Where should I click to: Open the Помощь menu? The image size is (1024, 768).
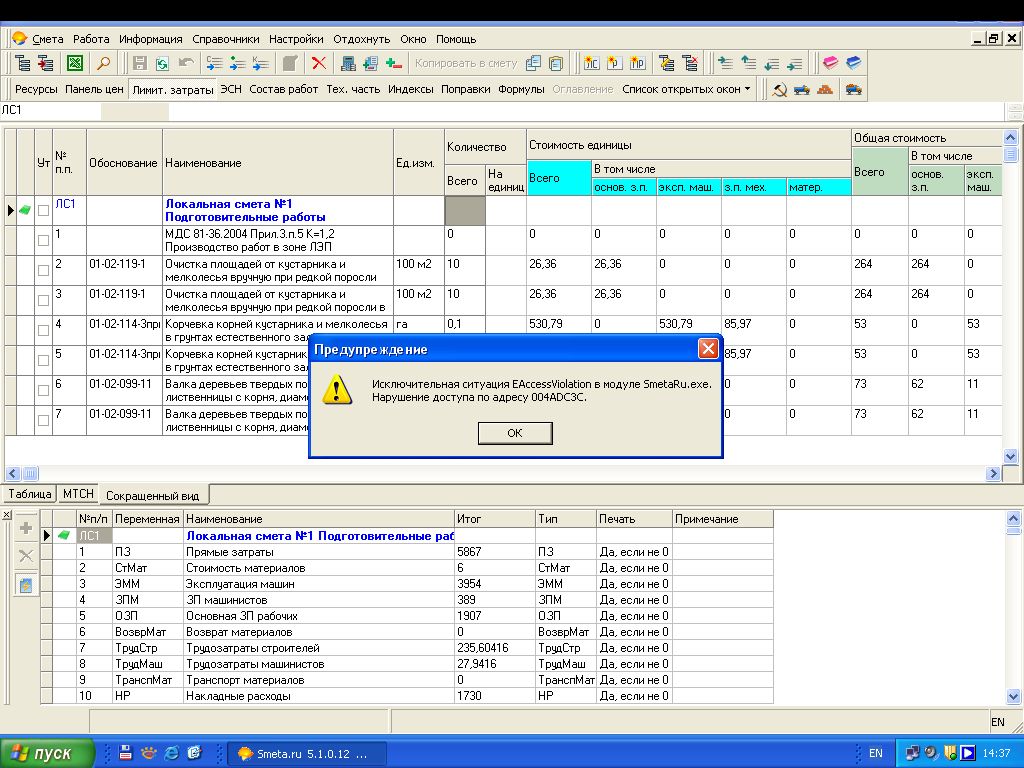coord(456,39)
